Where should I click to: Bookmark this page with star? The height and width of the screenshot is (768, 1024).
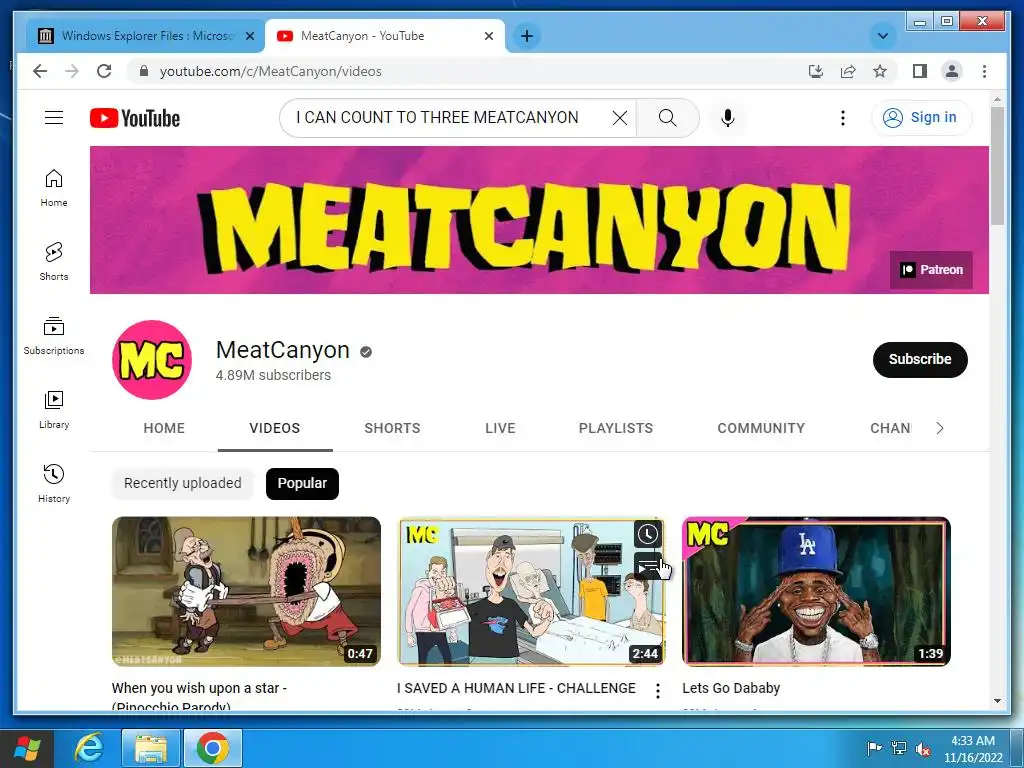(880, 71)
